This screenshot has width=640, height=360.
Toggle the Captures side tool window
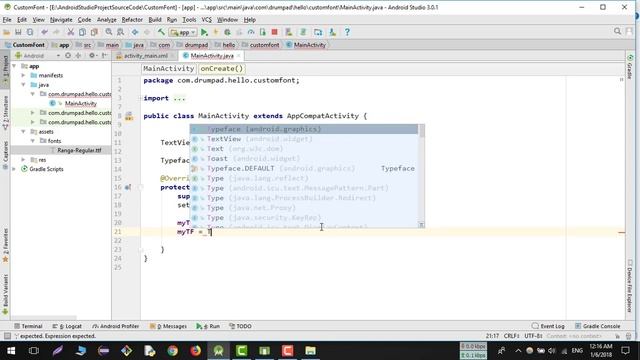5,156
